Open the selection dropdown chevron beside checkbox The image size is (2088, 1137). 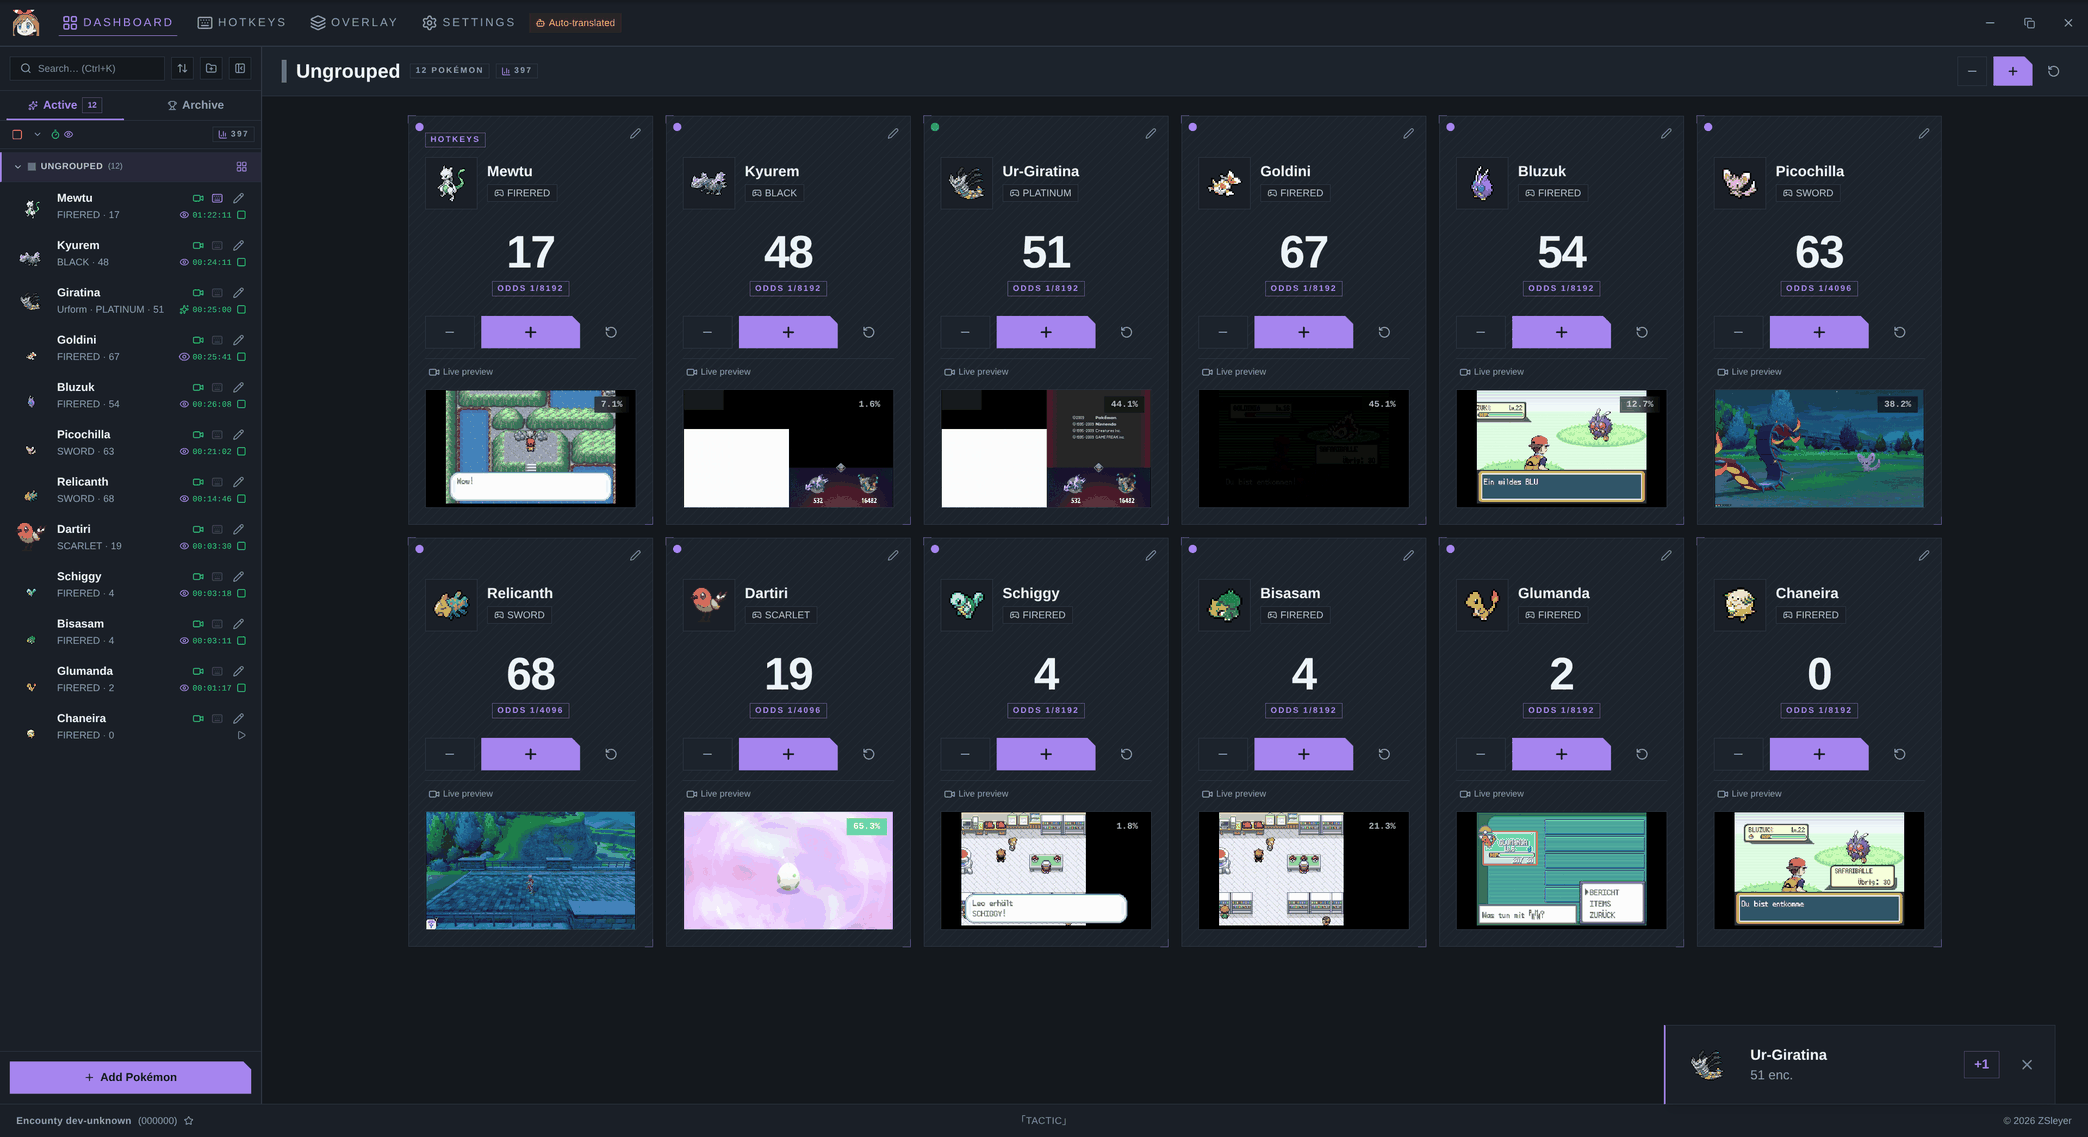tap(37, 134)
